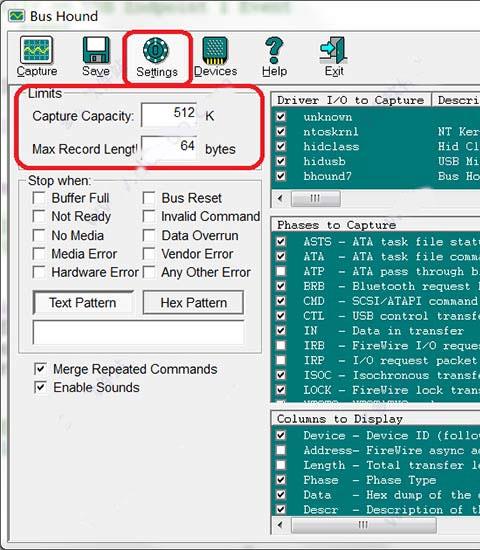480x550 pixels.
Task: Tick the Media Error checkbox
Action: (39, 254)
